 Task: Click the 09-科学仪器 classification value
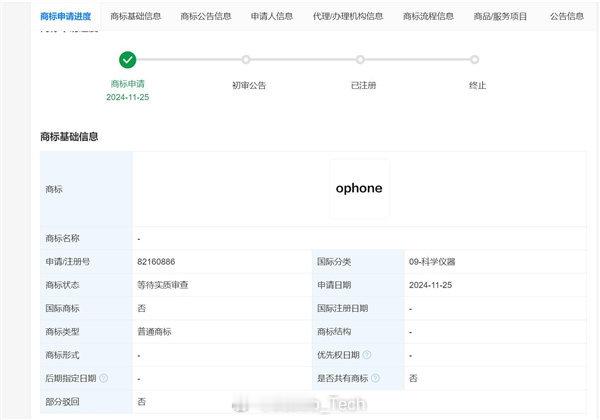[432, 262]
